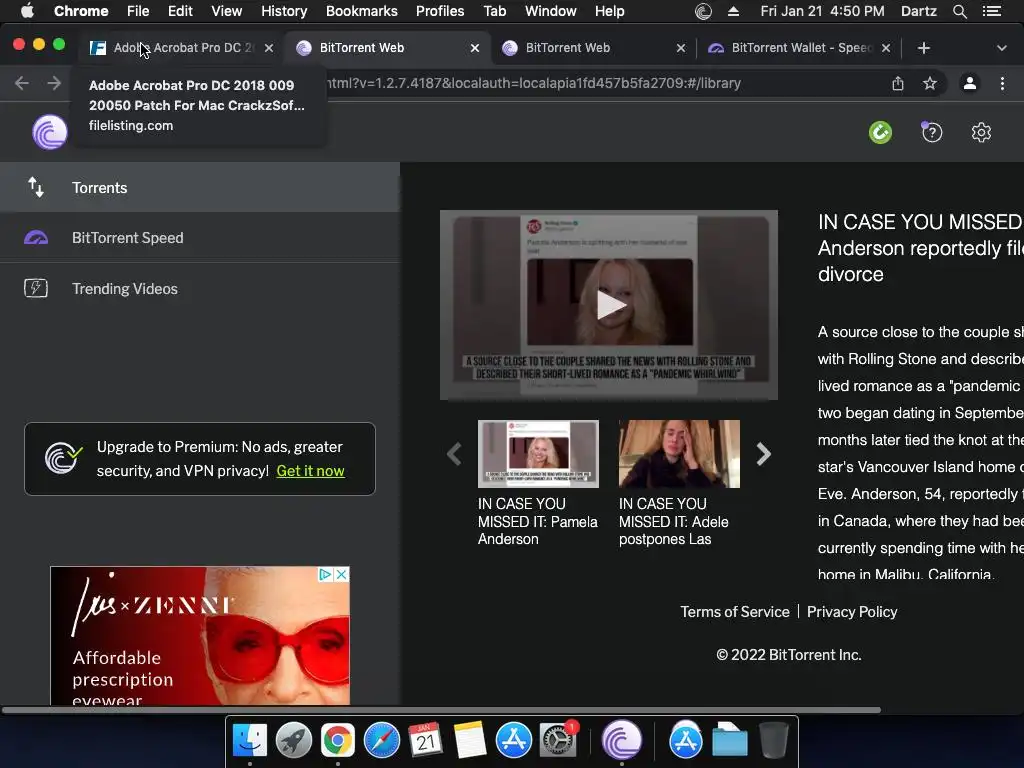Screen dimensions: 1024x768
Task: Expand the tab search dropdown chevron
Action: click(x=1001, y=48)
